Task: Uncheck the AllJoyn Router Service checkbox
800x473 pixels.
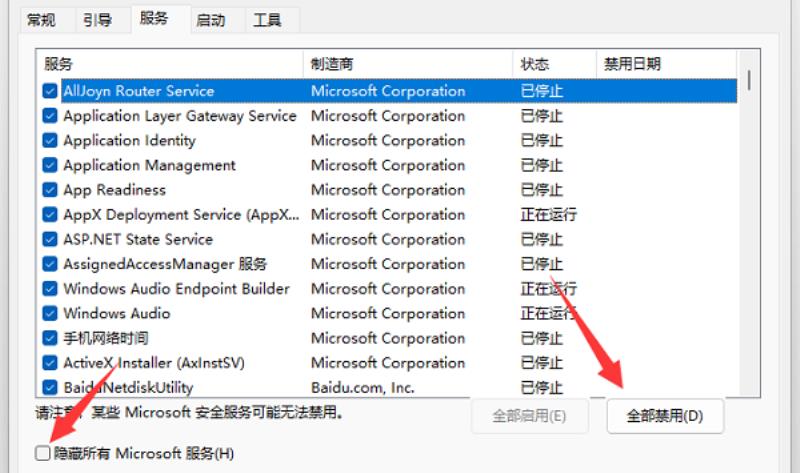Action: pyautogui.click(x=50, y=91)
